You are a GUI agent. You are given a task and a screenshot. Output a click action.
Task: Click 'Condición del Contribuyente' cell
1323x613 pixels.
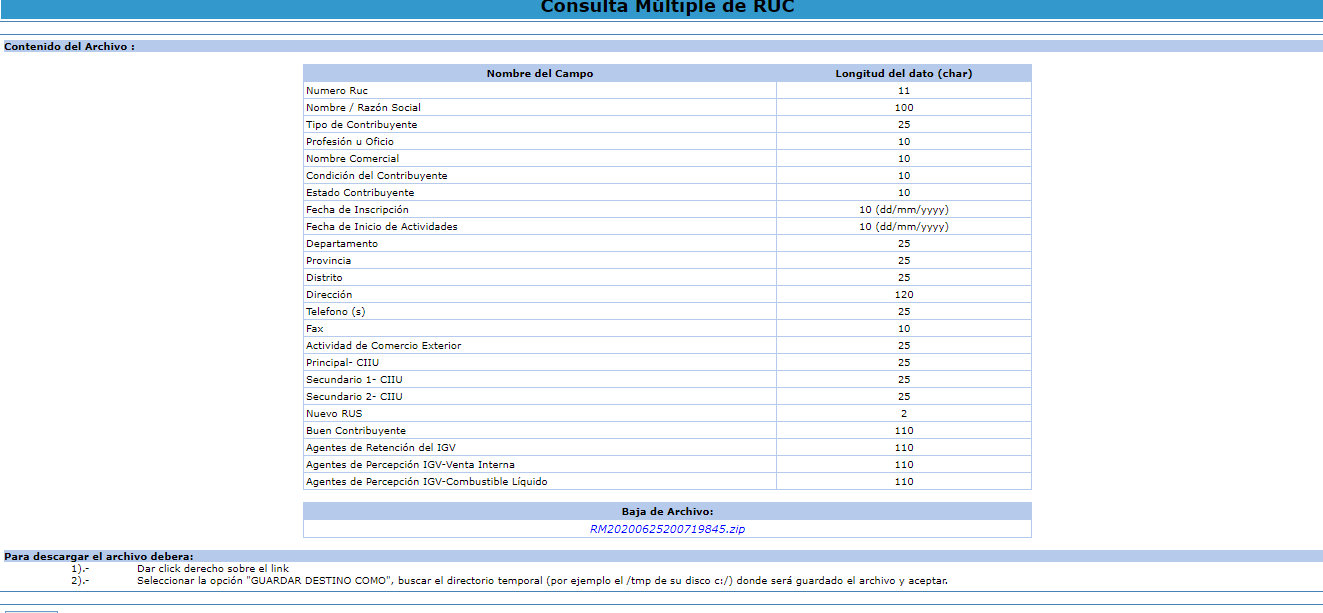pyautogui.click(x=540, y=176)
